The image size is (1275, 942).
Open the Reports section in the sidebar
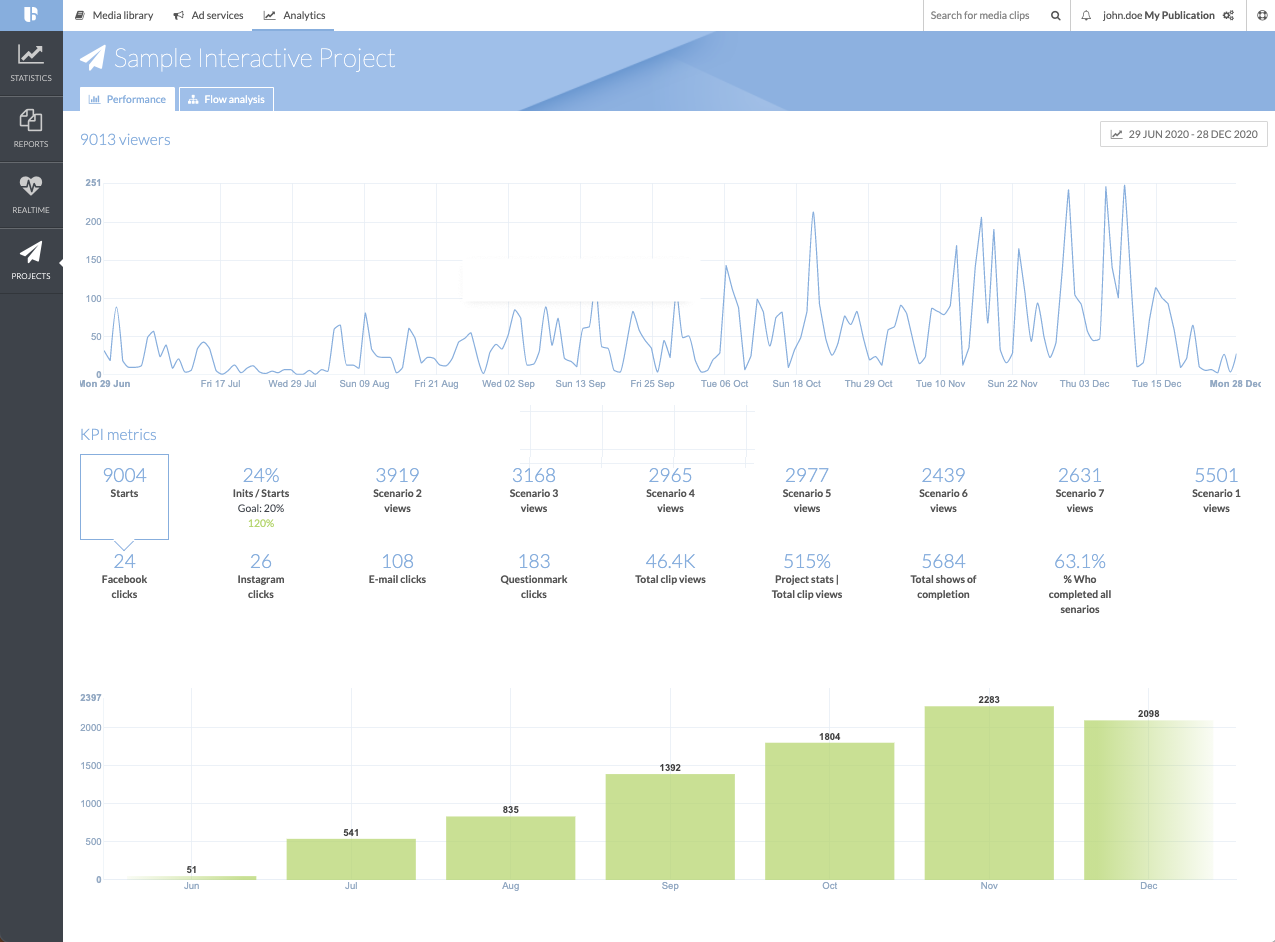click(x=31, y=128)
